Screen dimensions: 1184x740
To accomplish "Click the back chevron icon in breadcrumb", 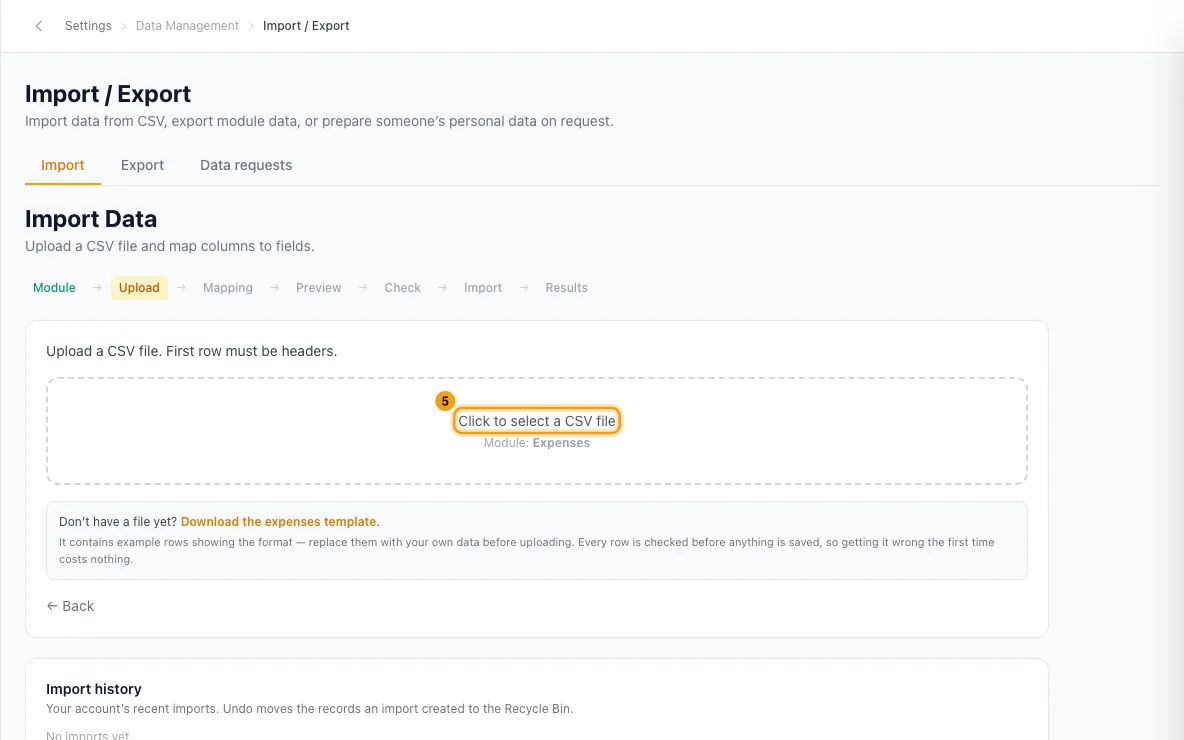I will pyautogui.click(x=39, y=26).
